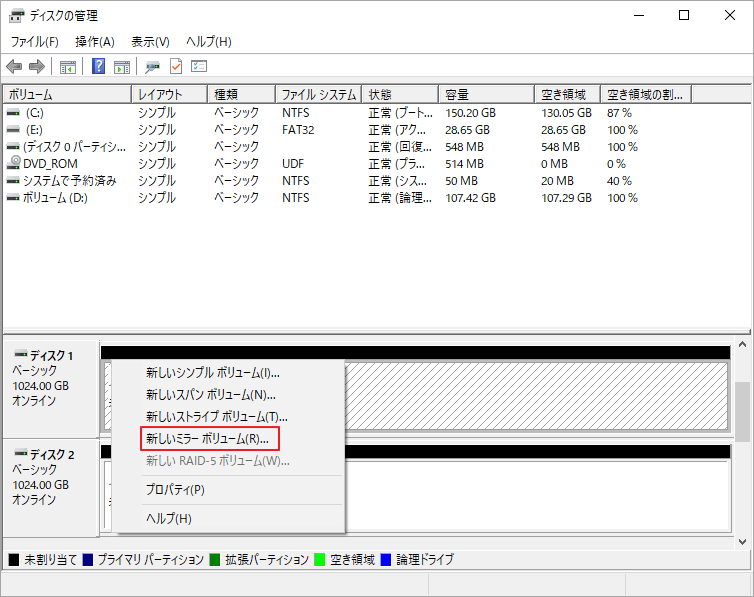The image size is (754, 597).
Task: Click the rescan disks toolbar icon
Action: 152,66
